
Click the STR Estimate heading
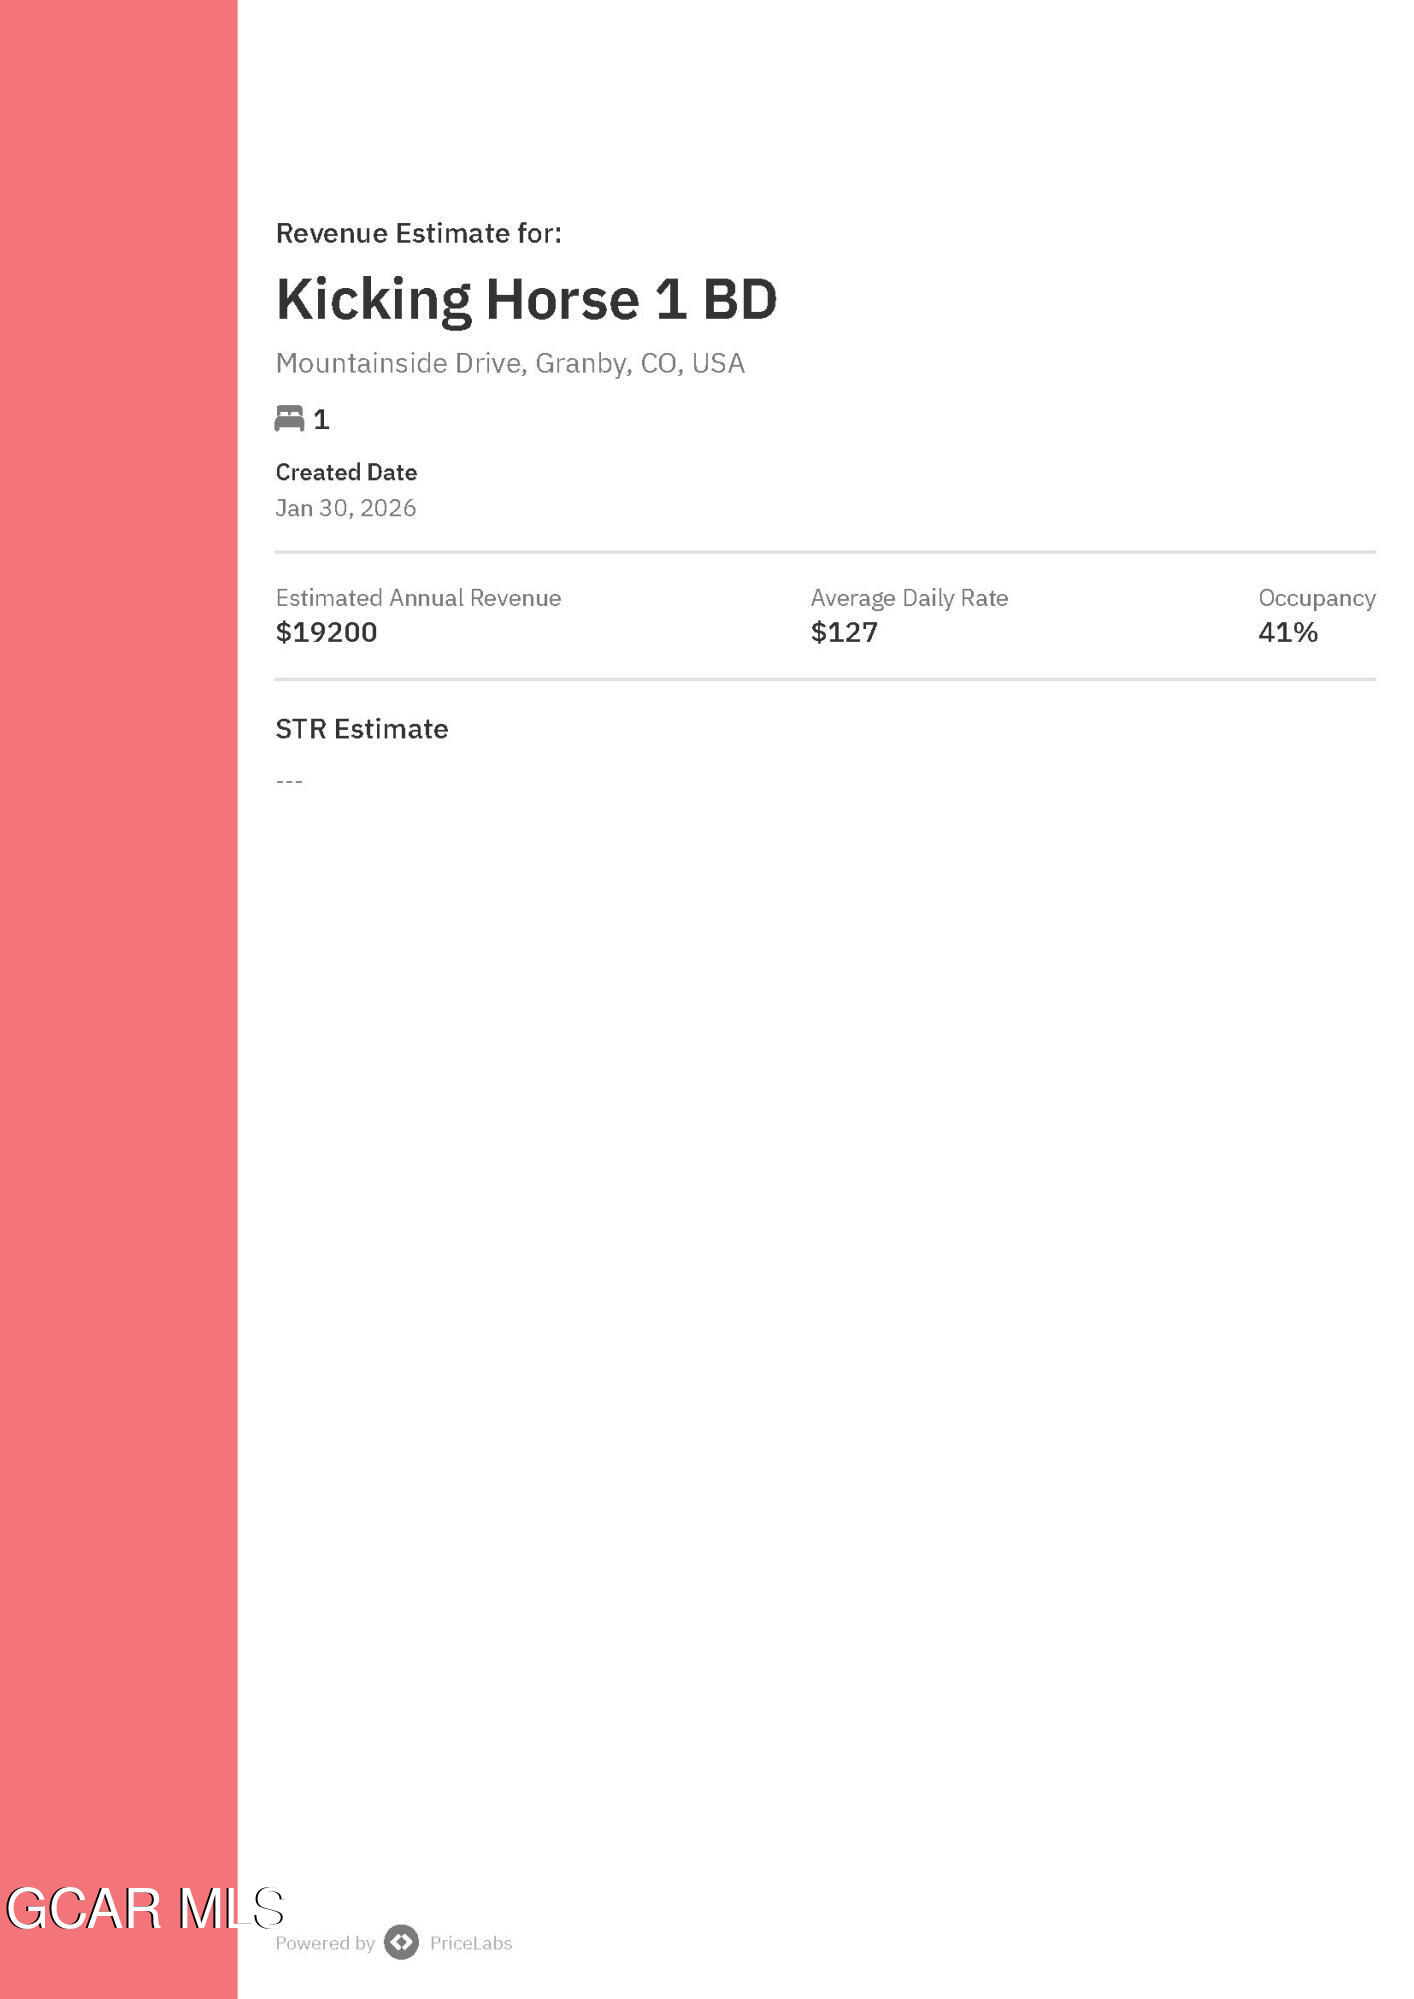coord(361,729)
